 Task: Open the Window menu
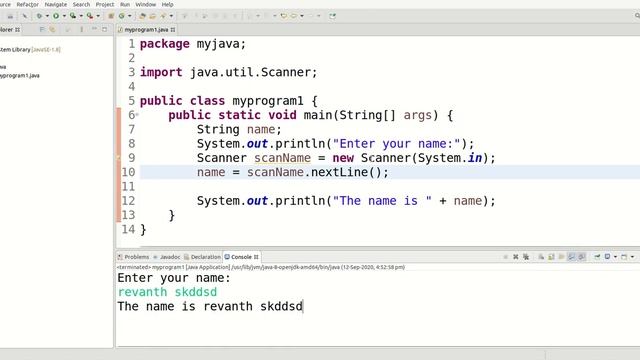pos(146,4)
